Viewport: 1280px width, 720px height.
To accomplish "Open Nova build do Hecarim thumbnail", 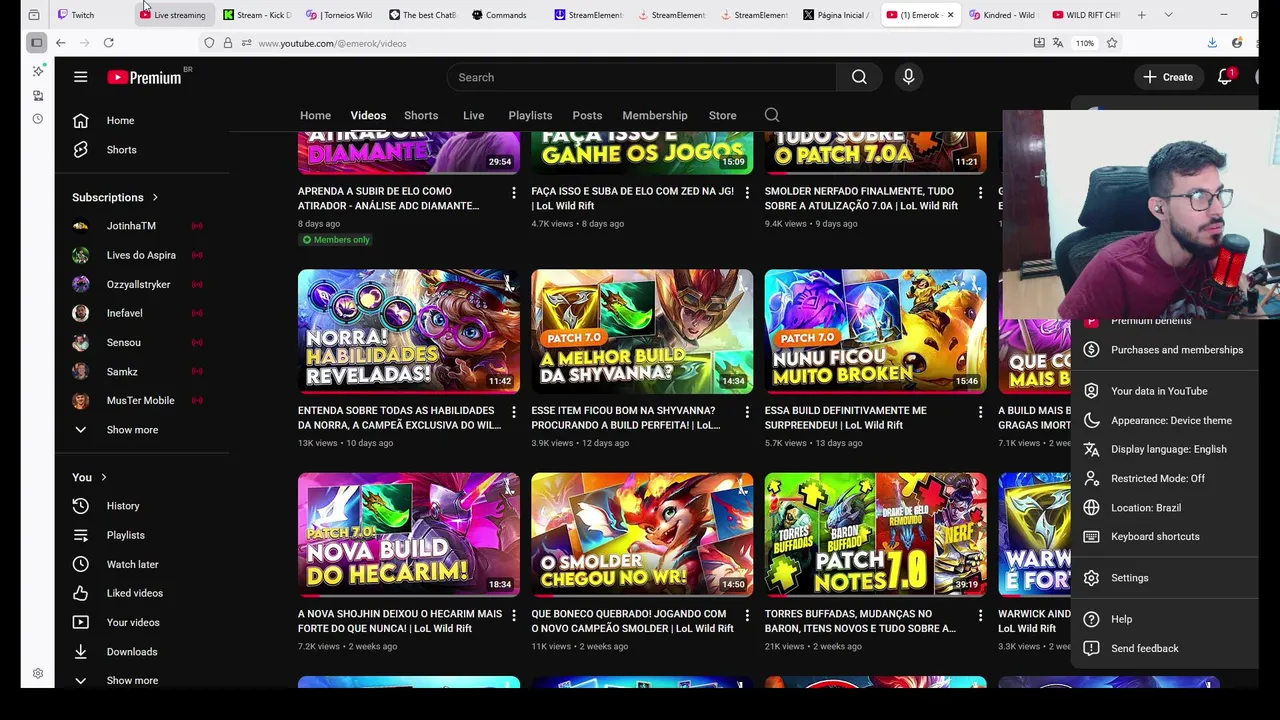I will (409, 534).
